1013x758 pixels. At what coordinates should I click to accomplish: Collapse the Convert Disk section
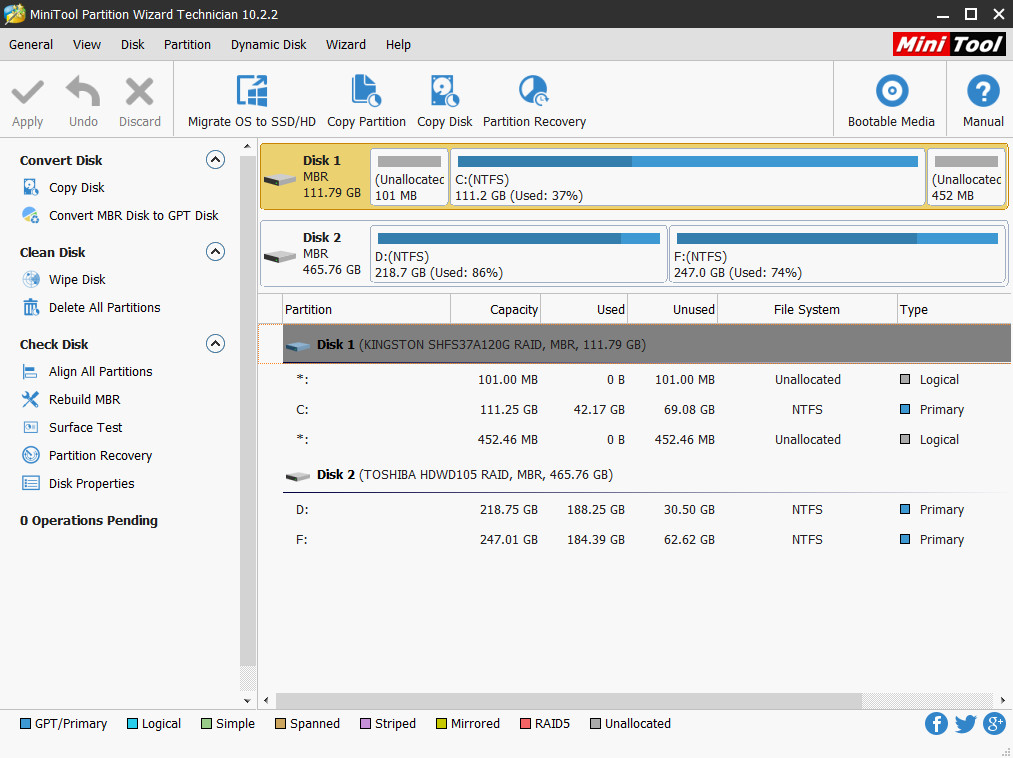[x=215, y=160]
